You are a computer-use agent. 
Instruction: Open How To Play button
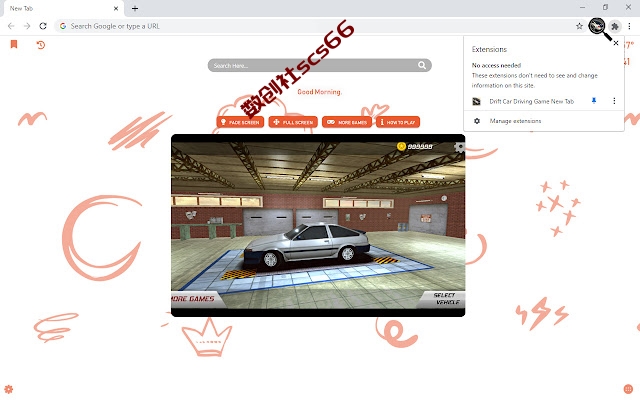(x=398, y=122)
